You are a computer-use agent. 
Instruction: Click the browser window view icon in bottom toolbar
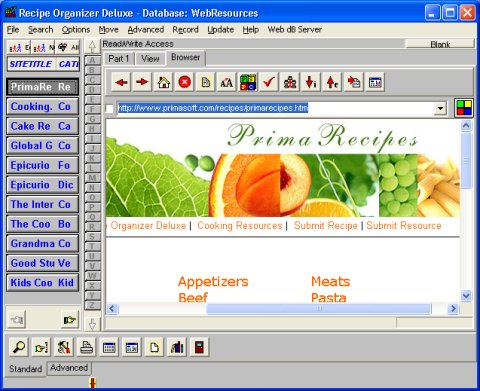click(132, 347)
